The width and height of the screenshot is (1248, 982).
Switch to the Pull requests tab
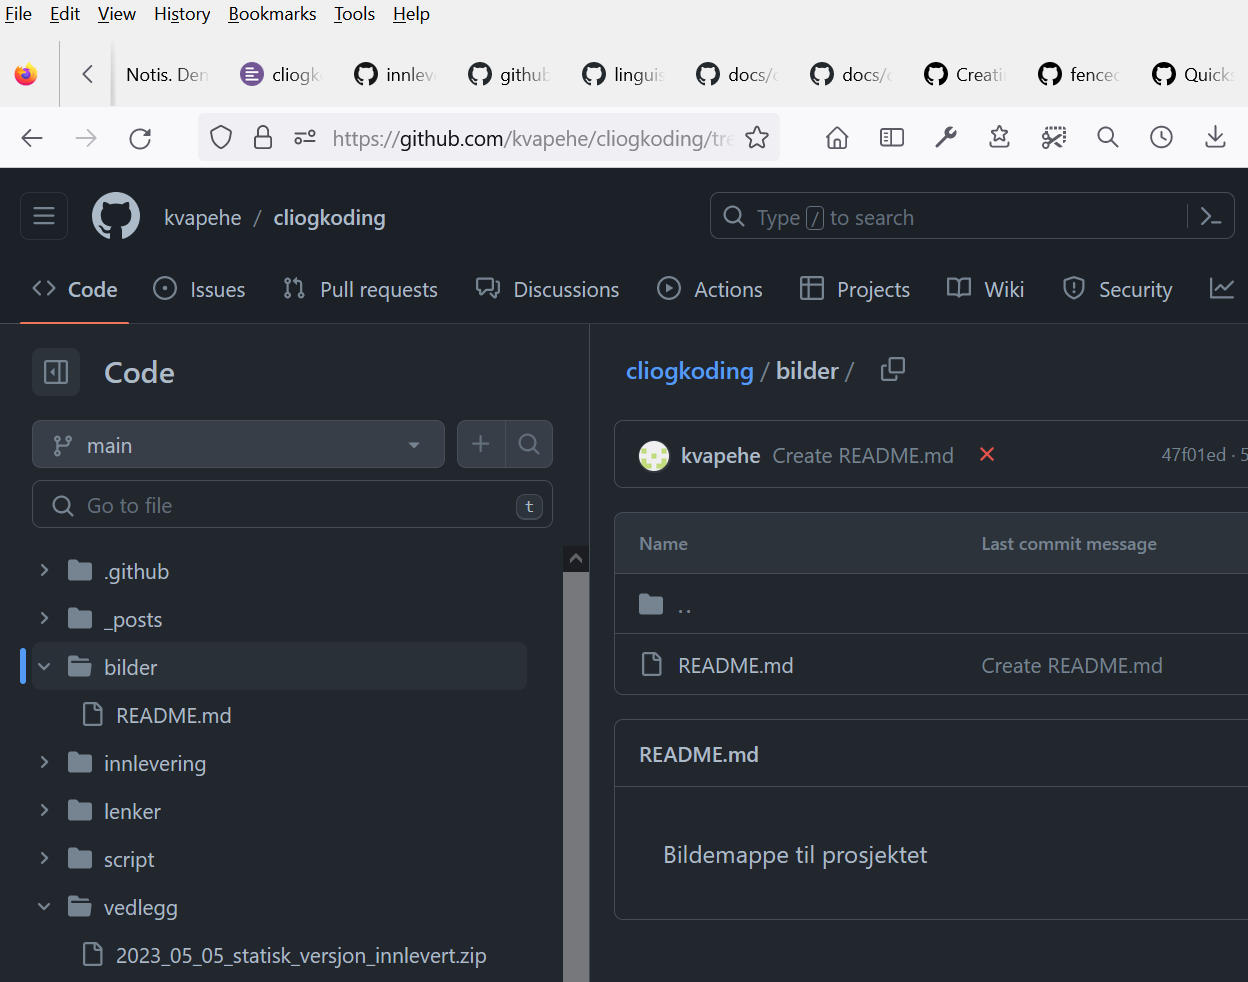[360, 289]
